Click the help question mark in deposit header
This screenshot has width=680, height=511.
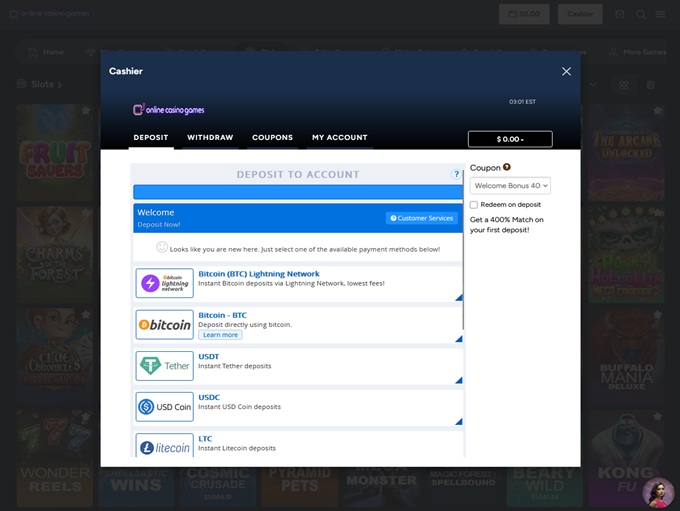[457, 175]
